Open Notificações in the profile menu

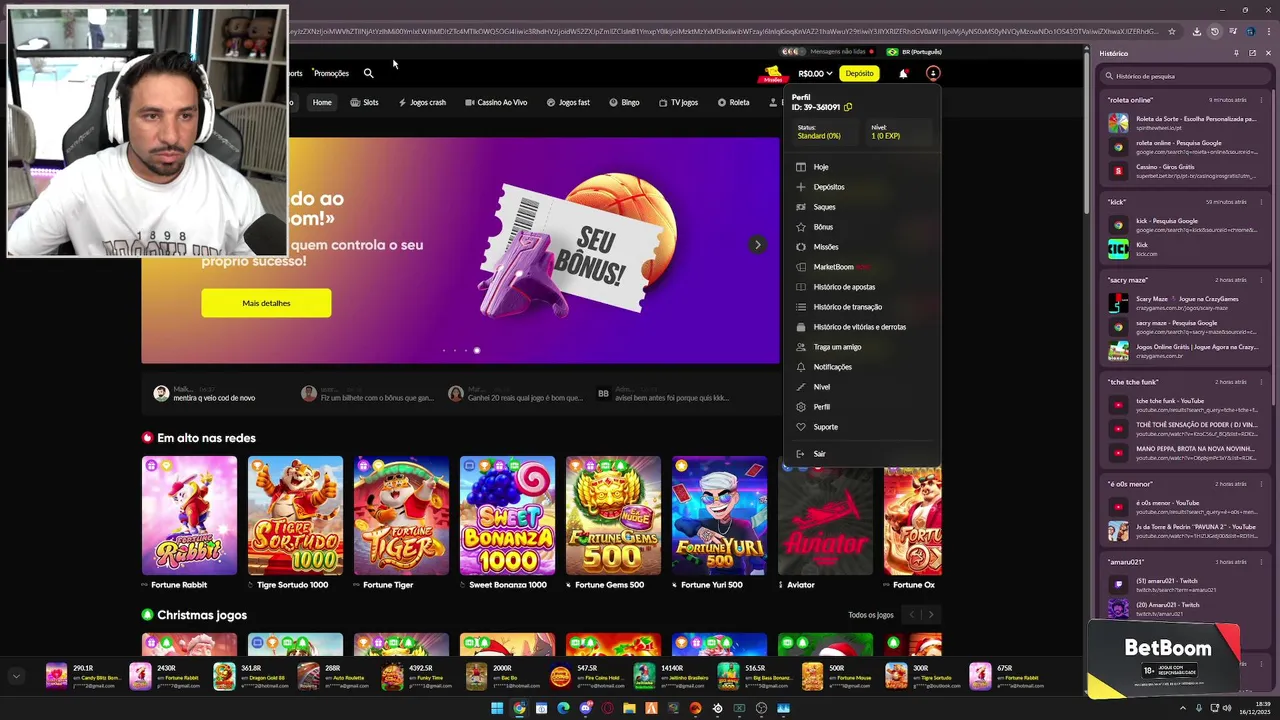click(832, 367)
